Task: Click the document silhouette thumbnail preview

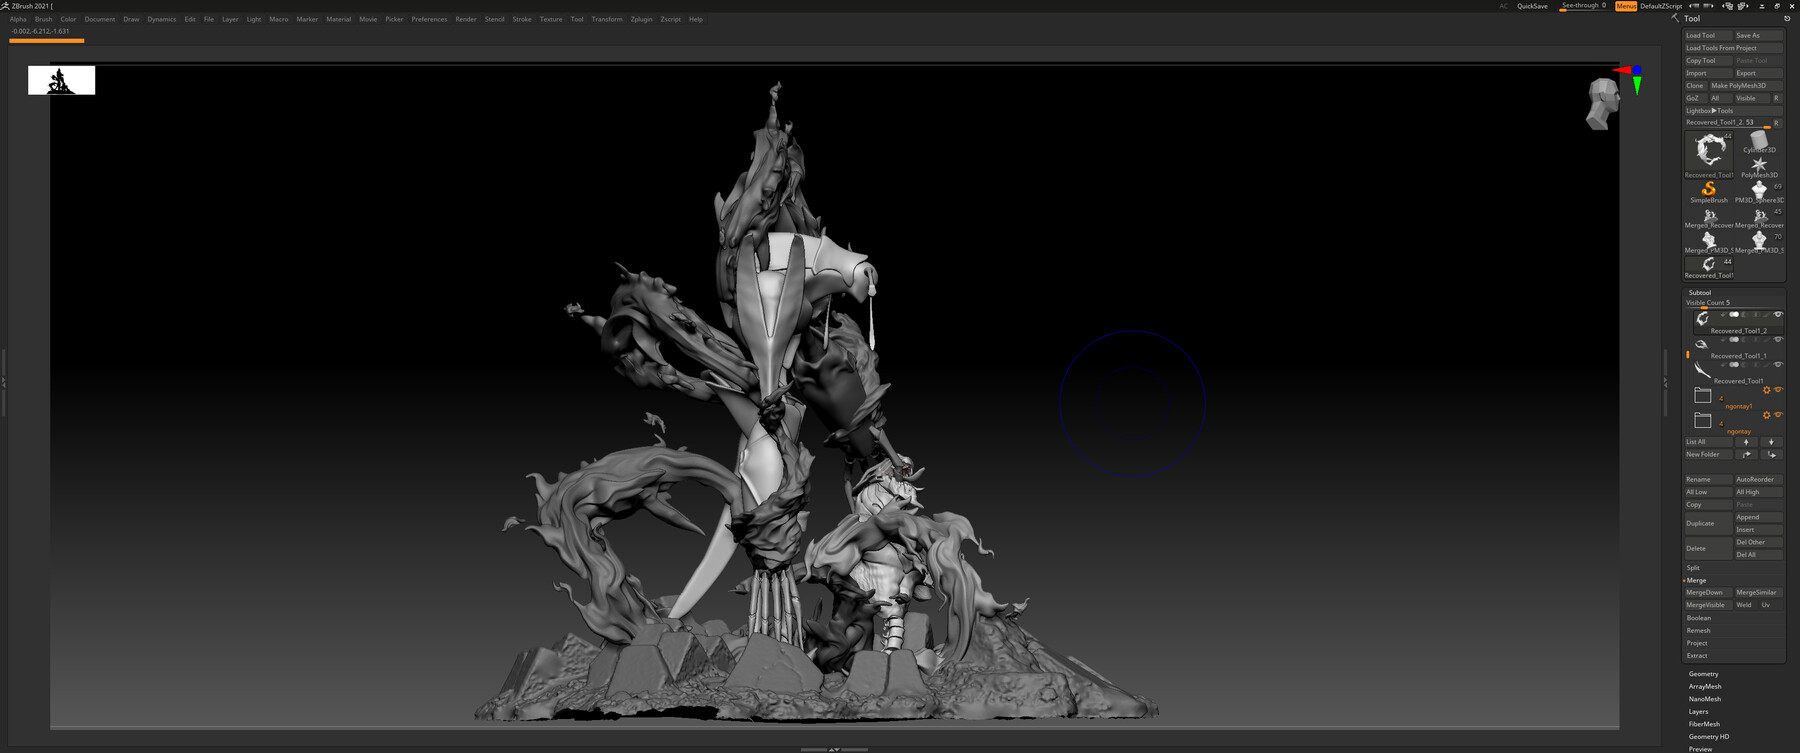Action: 61,80
